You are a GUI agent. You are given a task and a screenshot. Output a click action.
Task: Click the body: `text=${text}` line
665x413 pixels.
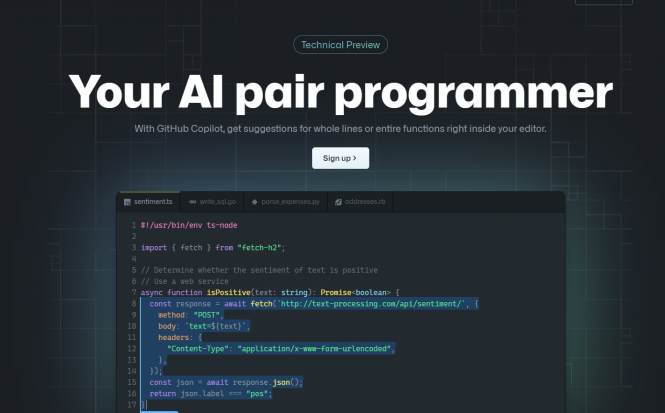pos(204,326)
